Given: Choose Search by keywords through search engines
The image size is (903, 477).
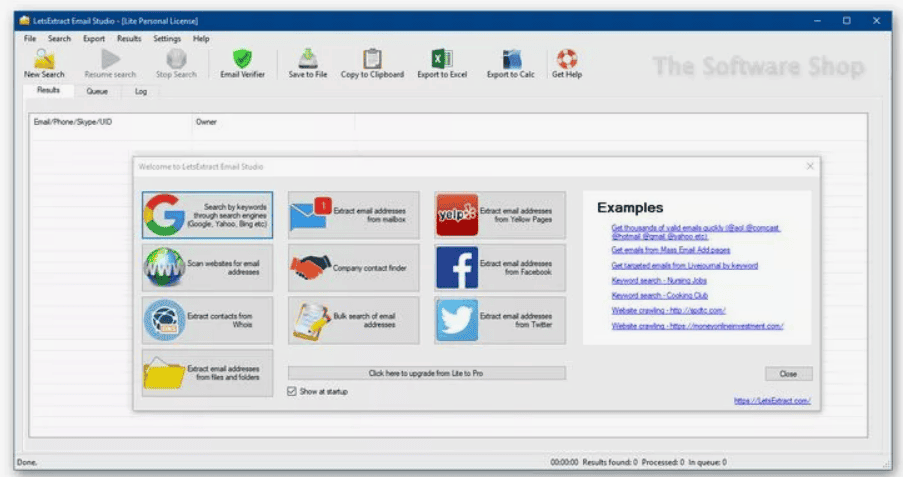Looking at the screenshot, I should click(x=207, y=215).
